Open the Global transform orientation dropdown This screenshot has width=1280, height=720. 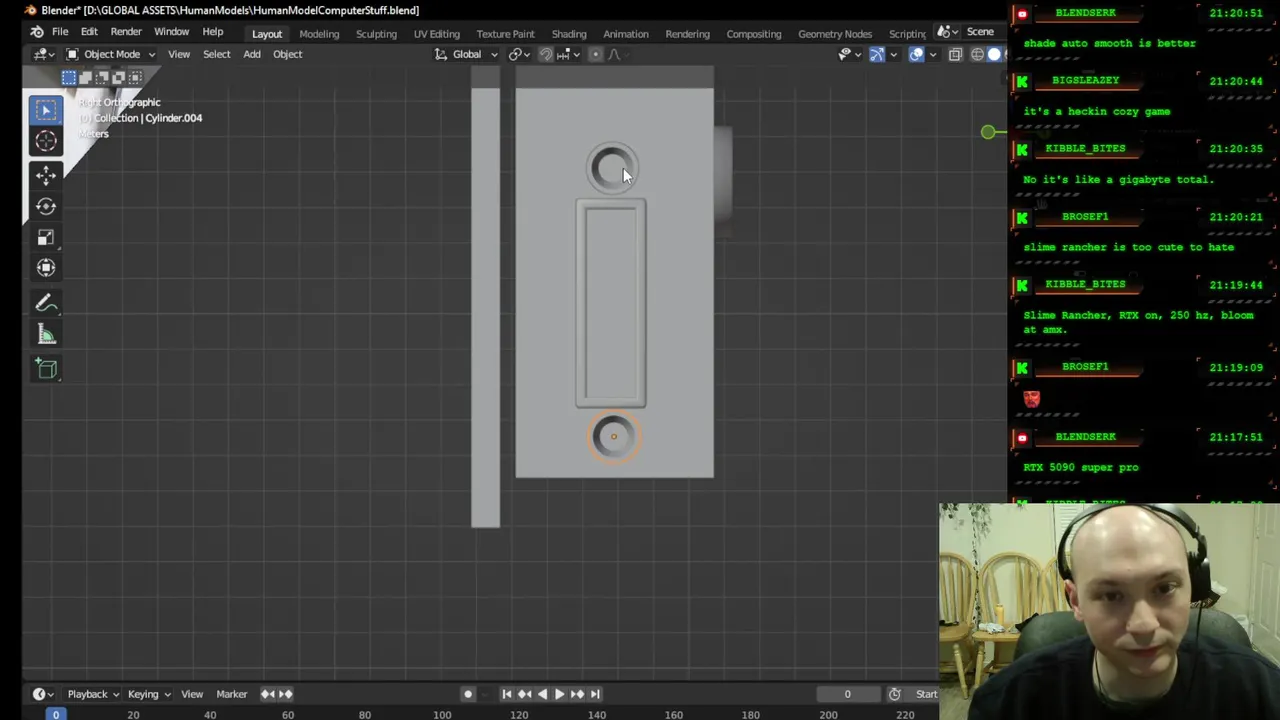point(466,54)
